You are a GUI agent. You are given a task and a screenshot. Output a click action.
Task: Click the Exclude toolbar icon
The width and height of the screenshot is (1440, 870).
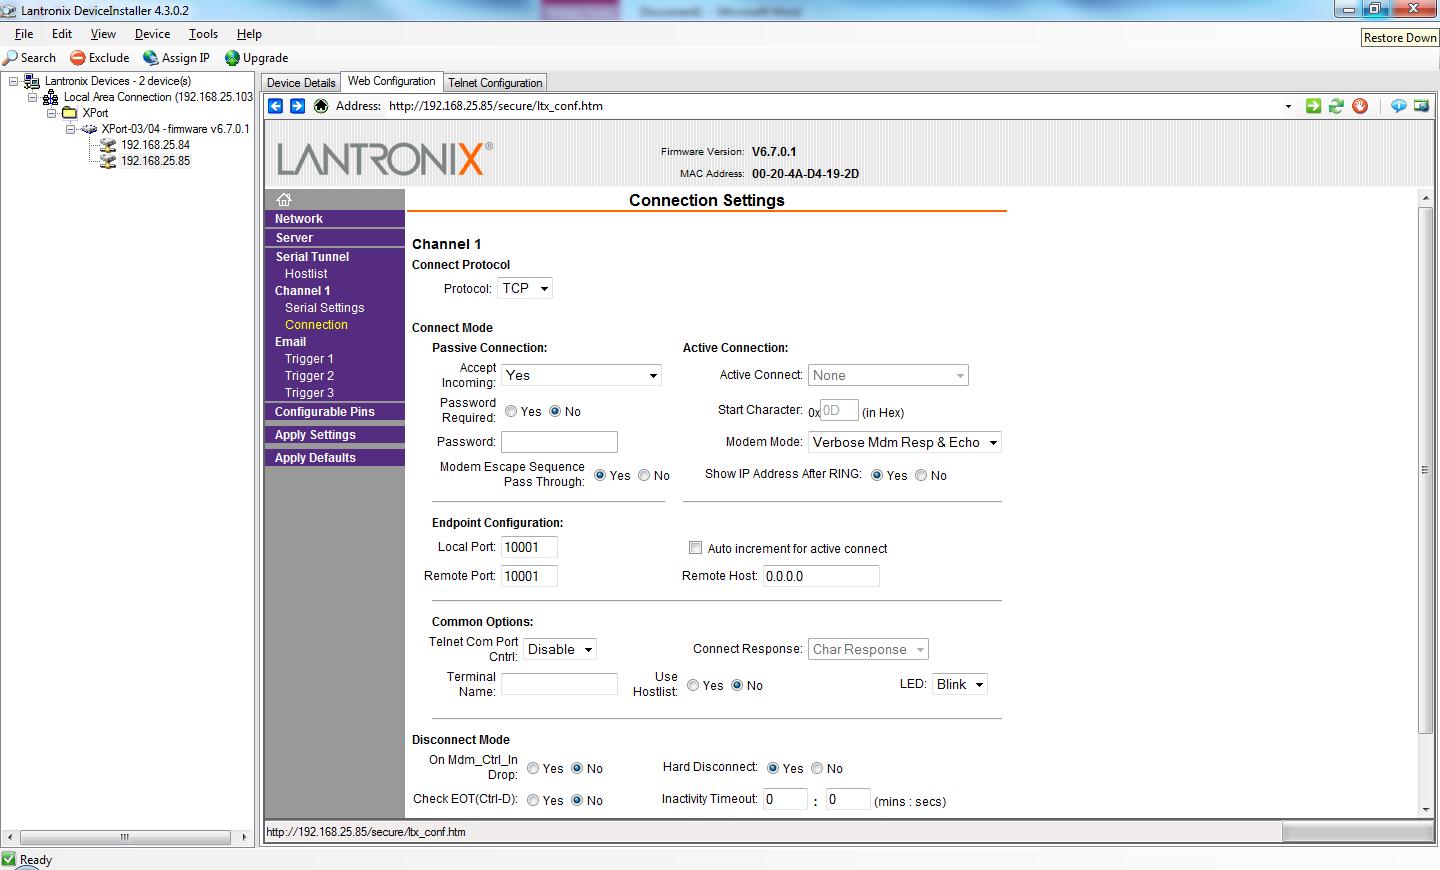pos(77,58)
